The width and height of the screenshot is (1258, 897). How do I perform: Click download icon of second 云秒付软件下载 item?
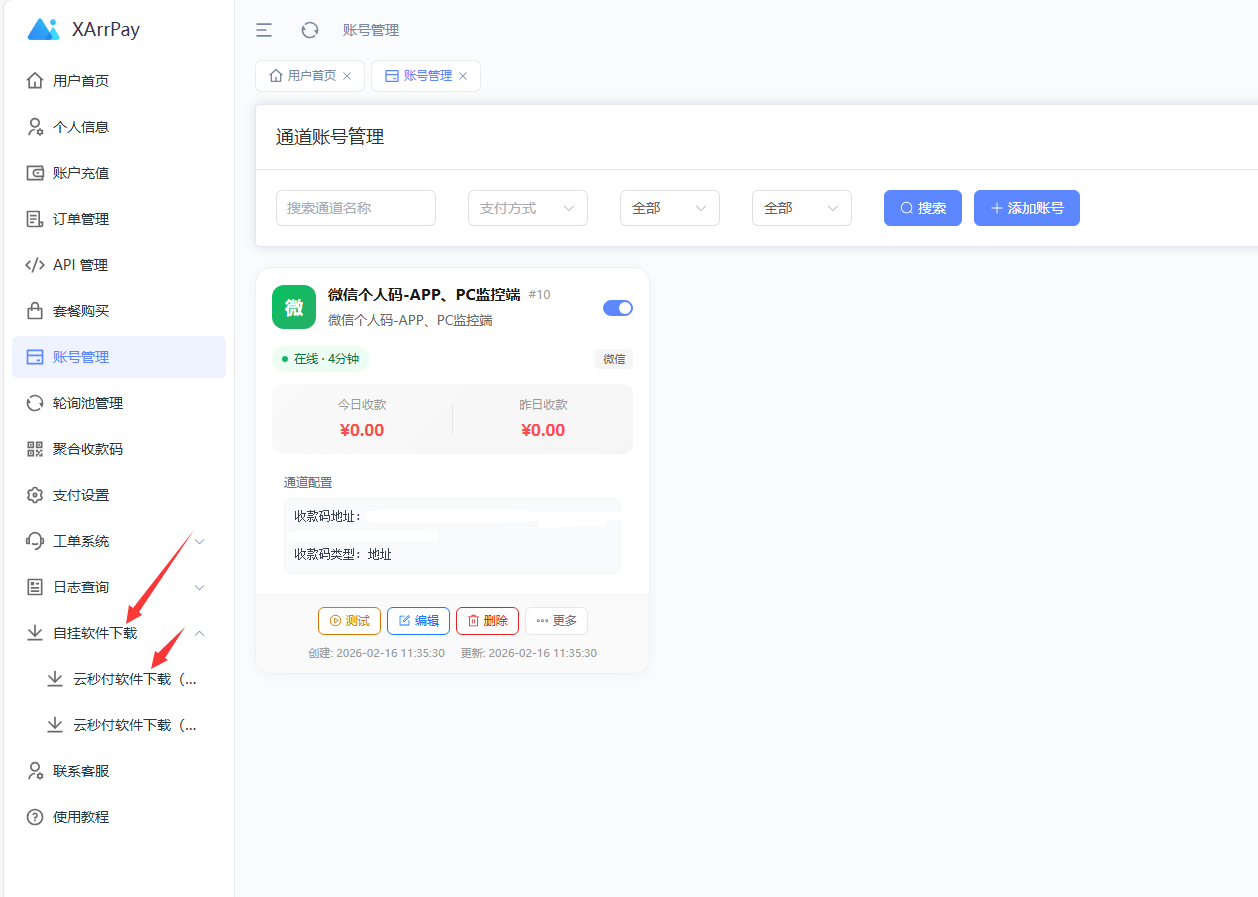pos(55,725)
